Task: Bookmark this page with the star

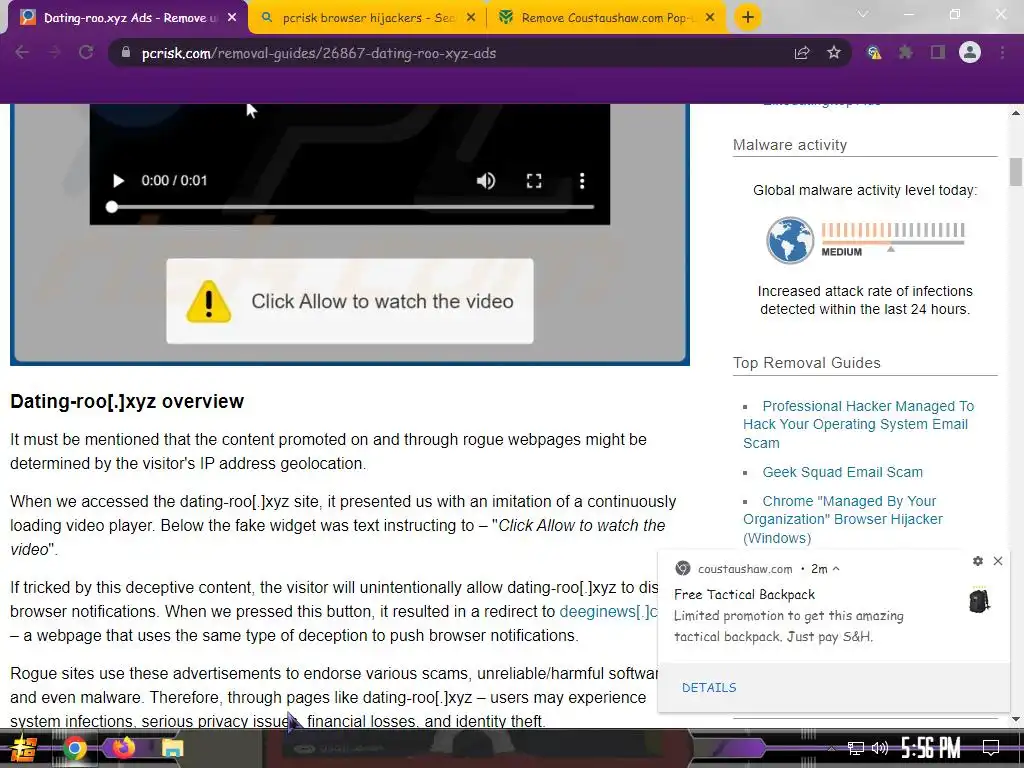Action: (834, 53)
